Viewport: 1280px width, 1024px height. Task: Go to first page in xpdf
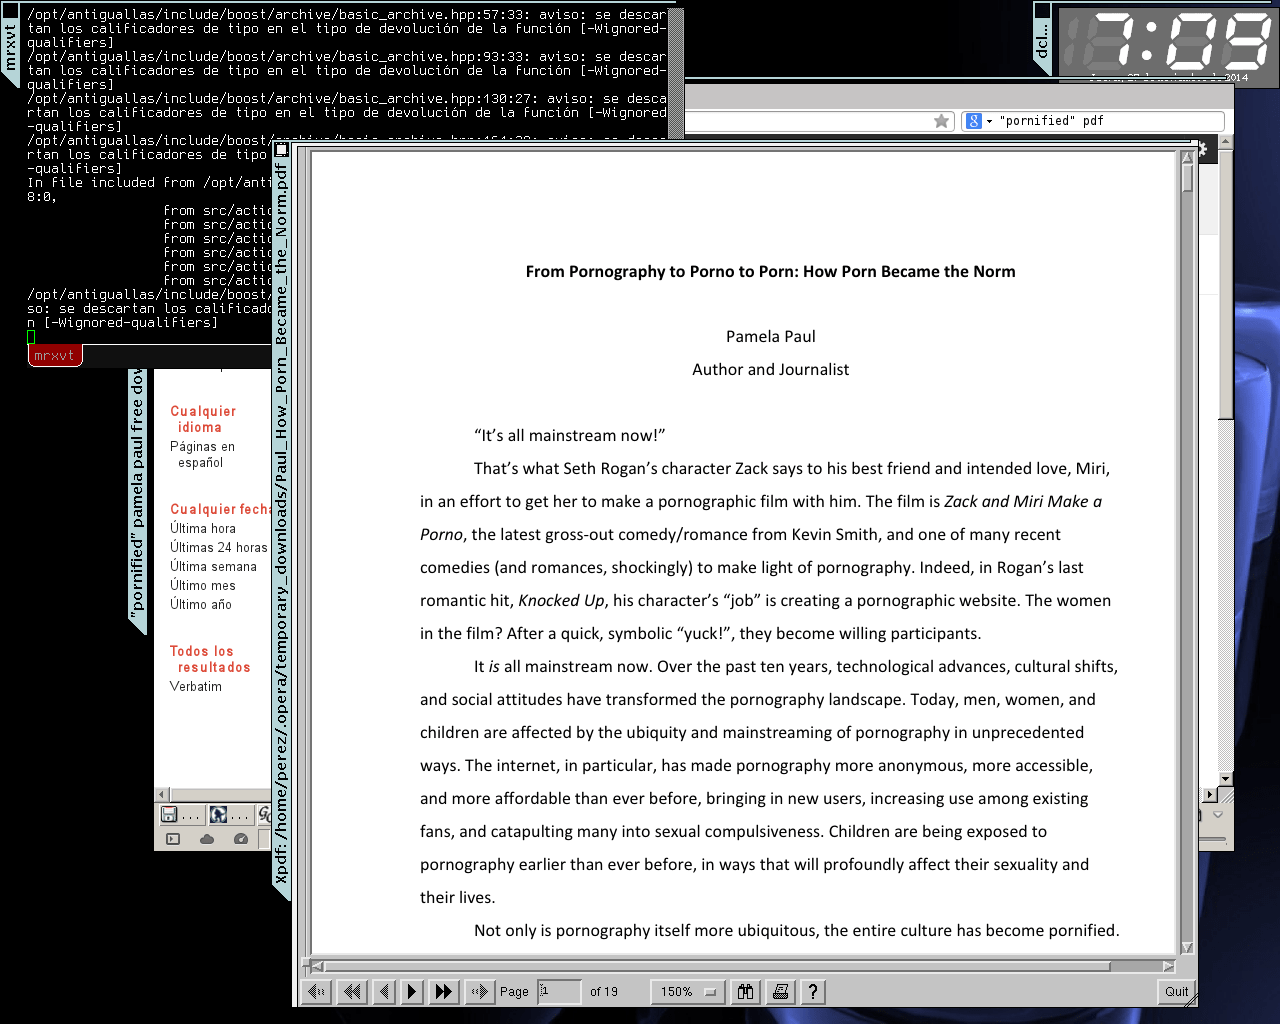(x=317, y=992)
